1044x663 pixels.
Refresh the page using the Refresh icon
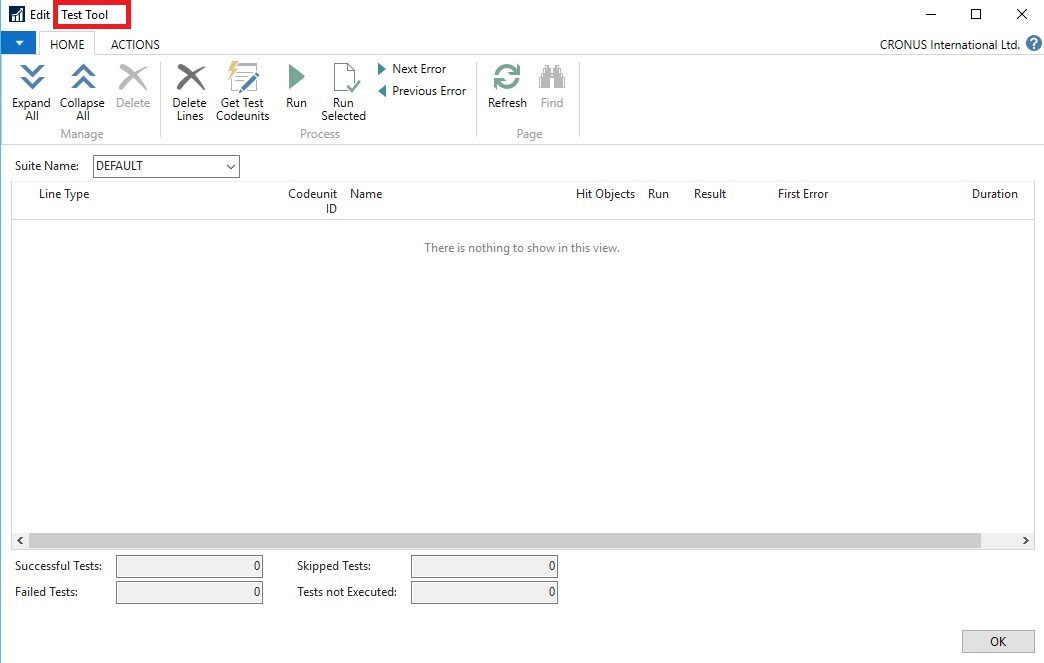tap(507, 79)
